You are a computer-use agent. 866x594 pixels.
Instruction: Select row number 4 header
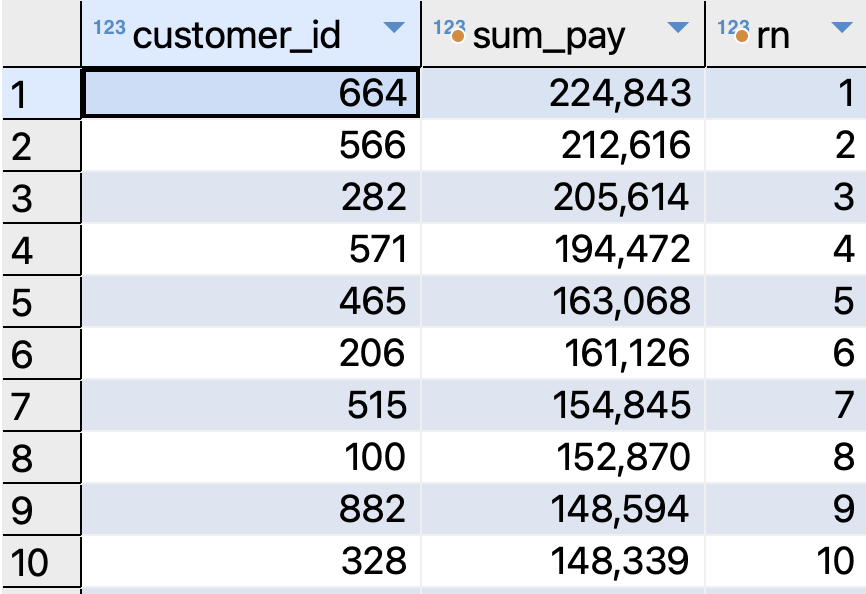click(x=41, y=249)
